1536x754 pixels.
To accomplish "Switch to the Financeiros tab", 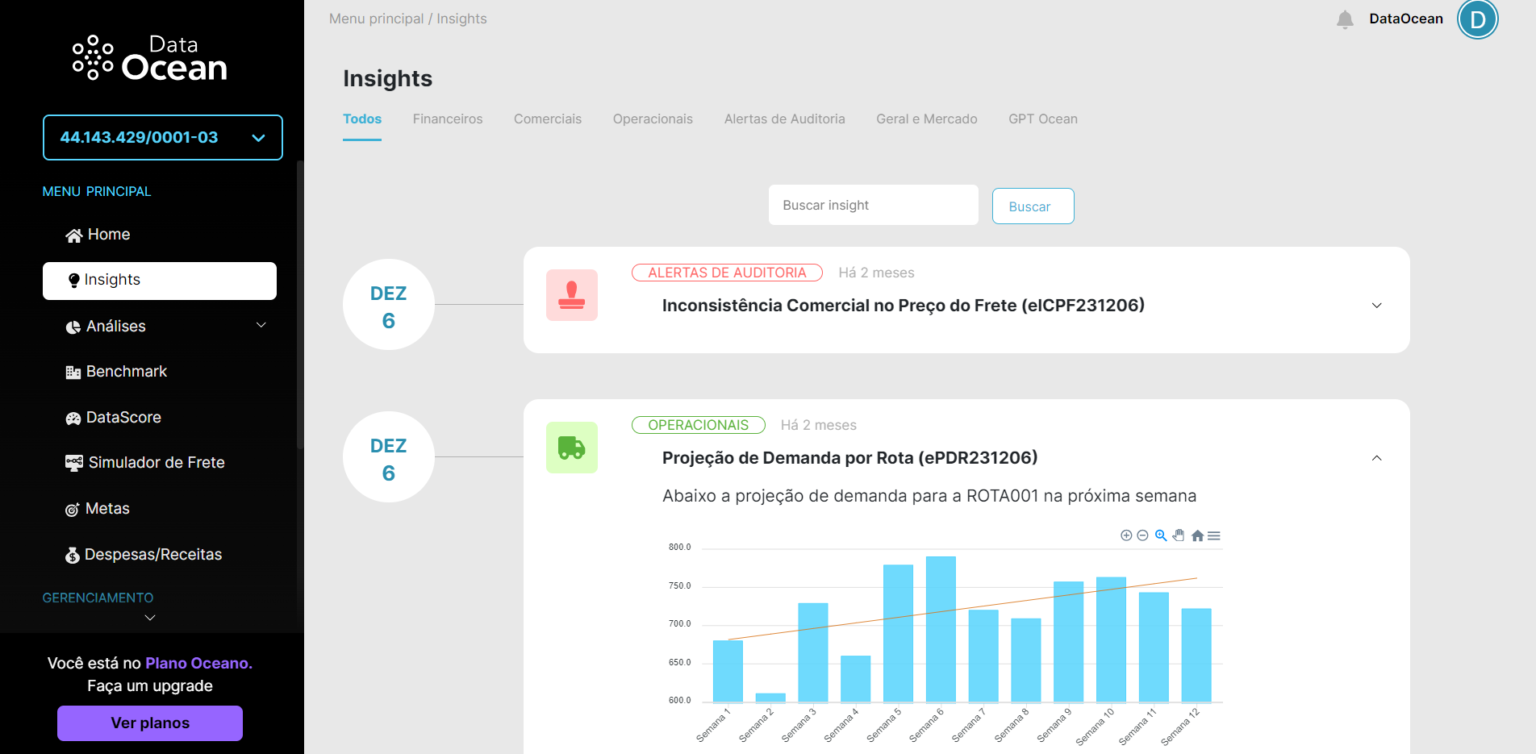I will coord(447,118).
